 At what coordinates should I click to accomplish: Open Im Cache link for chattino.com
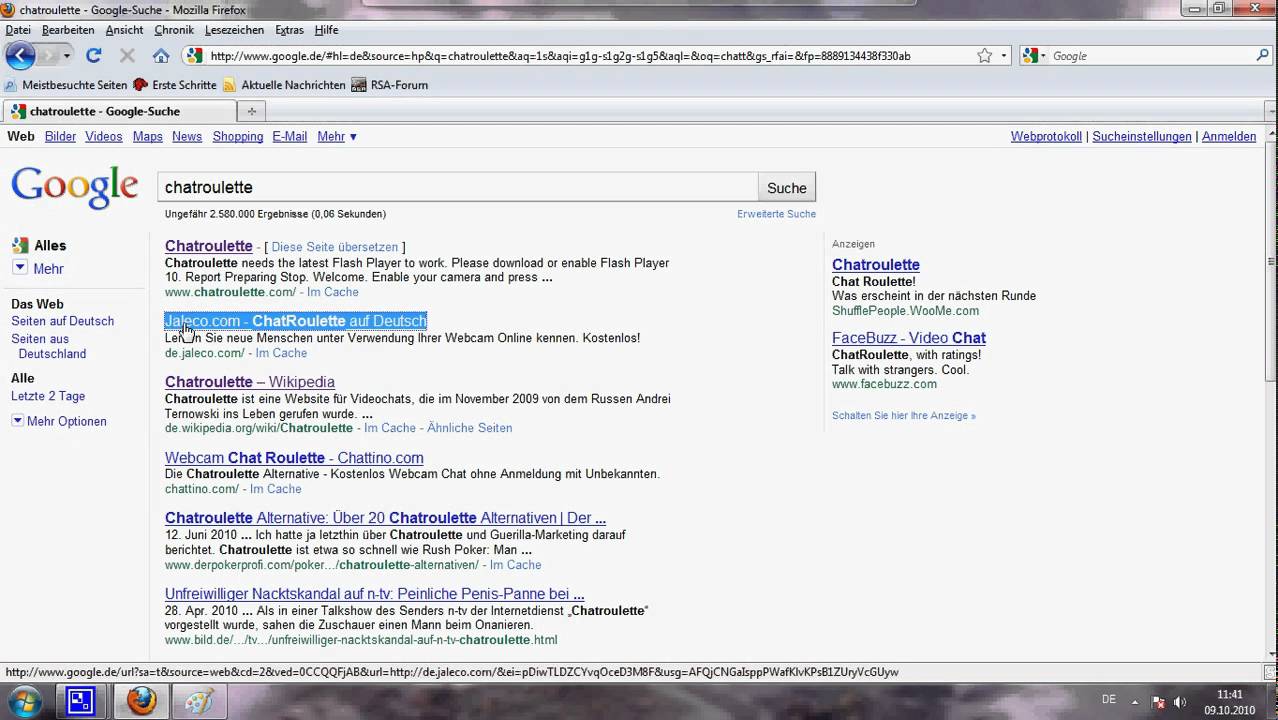click(x=275, y=489)
